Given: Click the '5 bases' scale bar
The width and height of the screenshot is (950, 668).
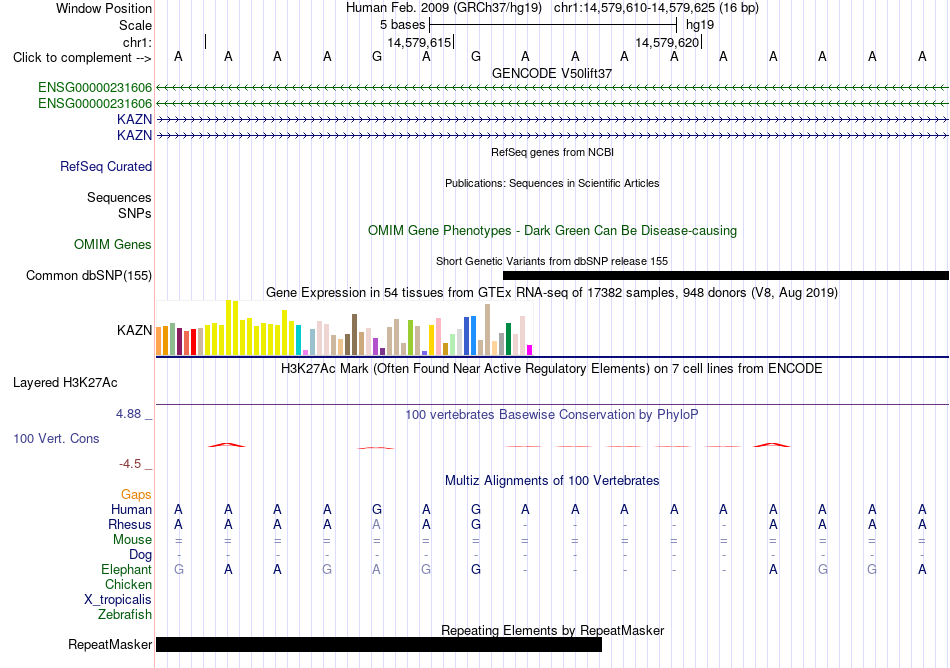Looking at the screenshot, I should 553,25.
